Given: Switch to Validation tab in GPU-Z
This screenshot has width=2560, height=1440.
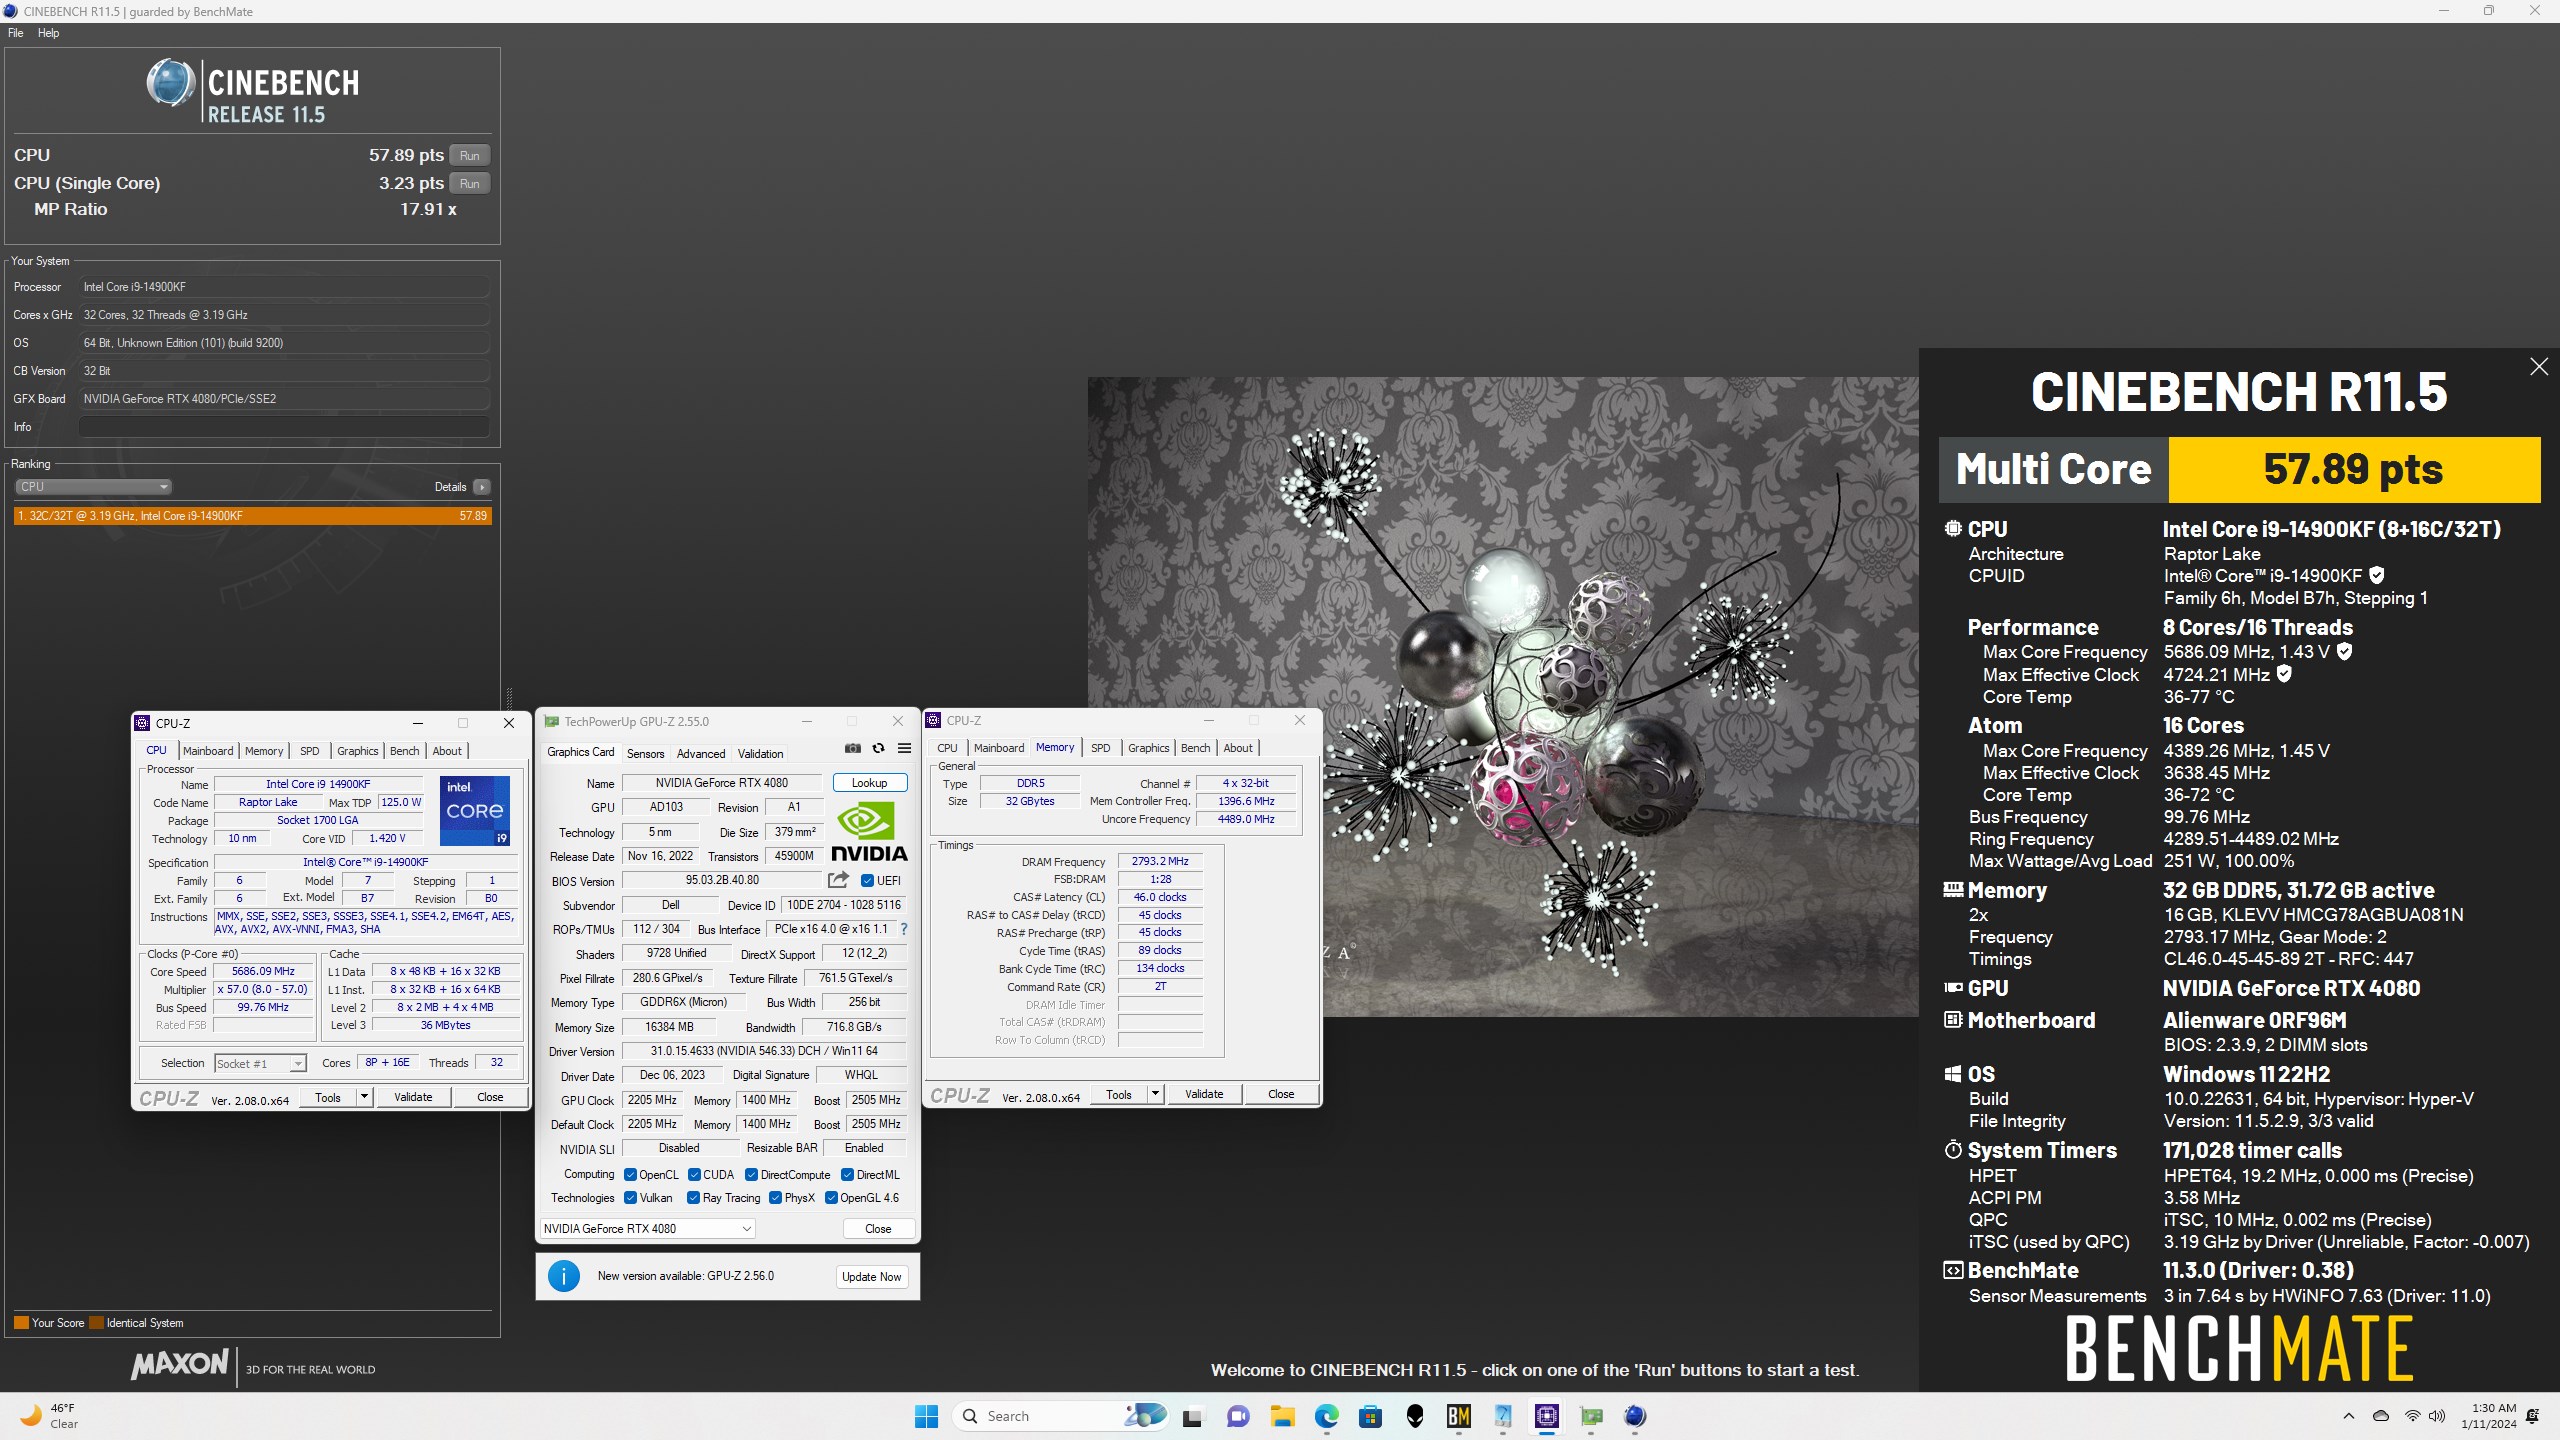Looking at the screenshot, I should pos(760,754).
